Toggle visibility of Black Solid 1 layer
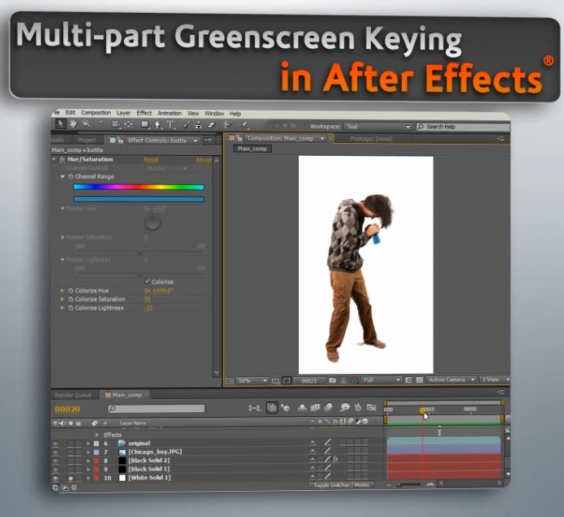The height and width of the screenshot is (517, 564). pyautogui.click(x=55, y=470)
